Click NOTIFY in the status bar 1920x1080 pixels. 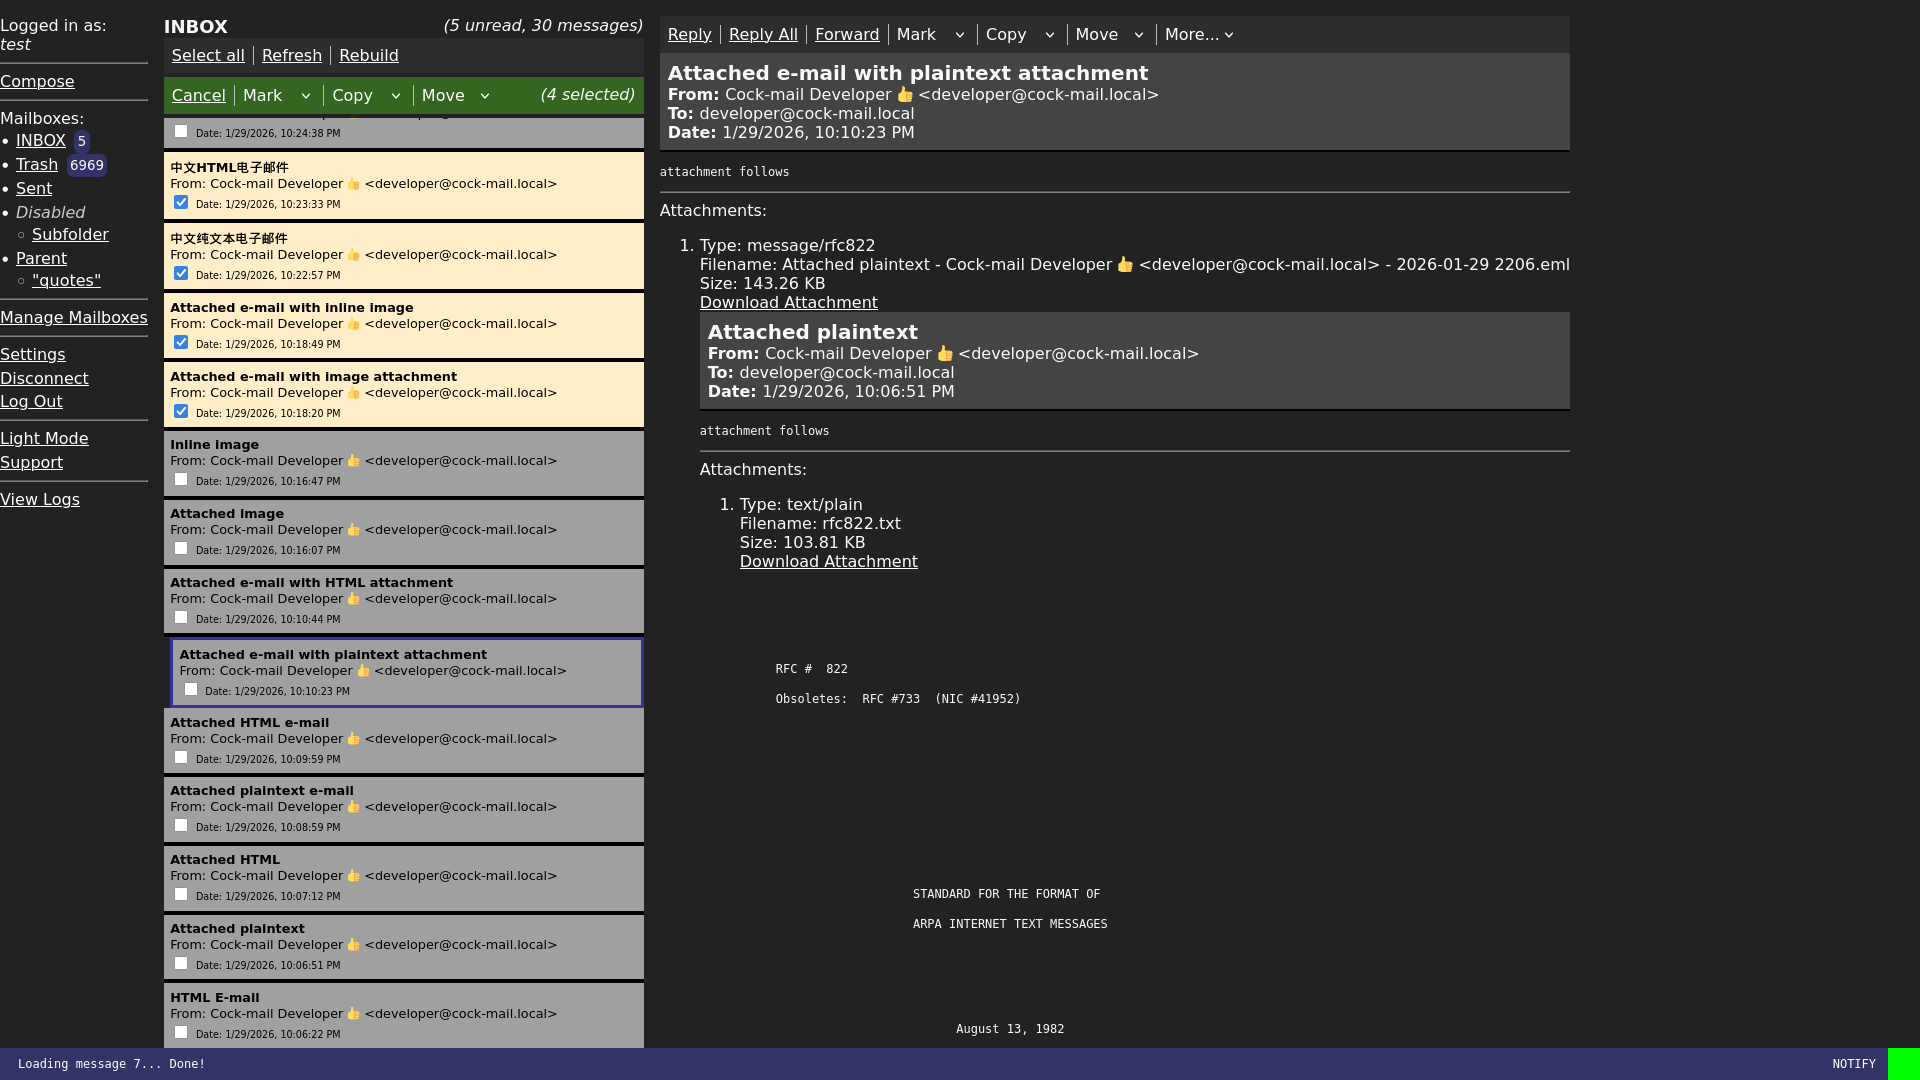coord(1855,1064)
